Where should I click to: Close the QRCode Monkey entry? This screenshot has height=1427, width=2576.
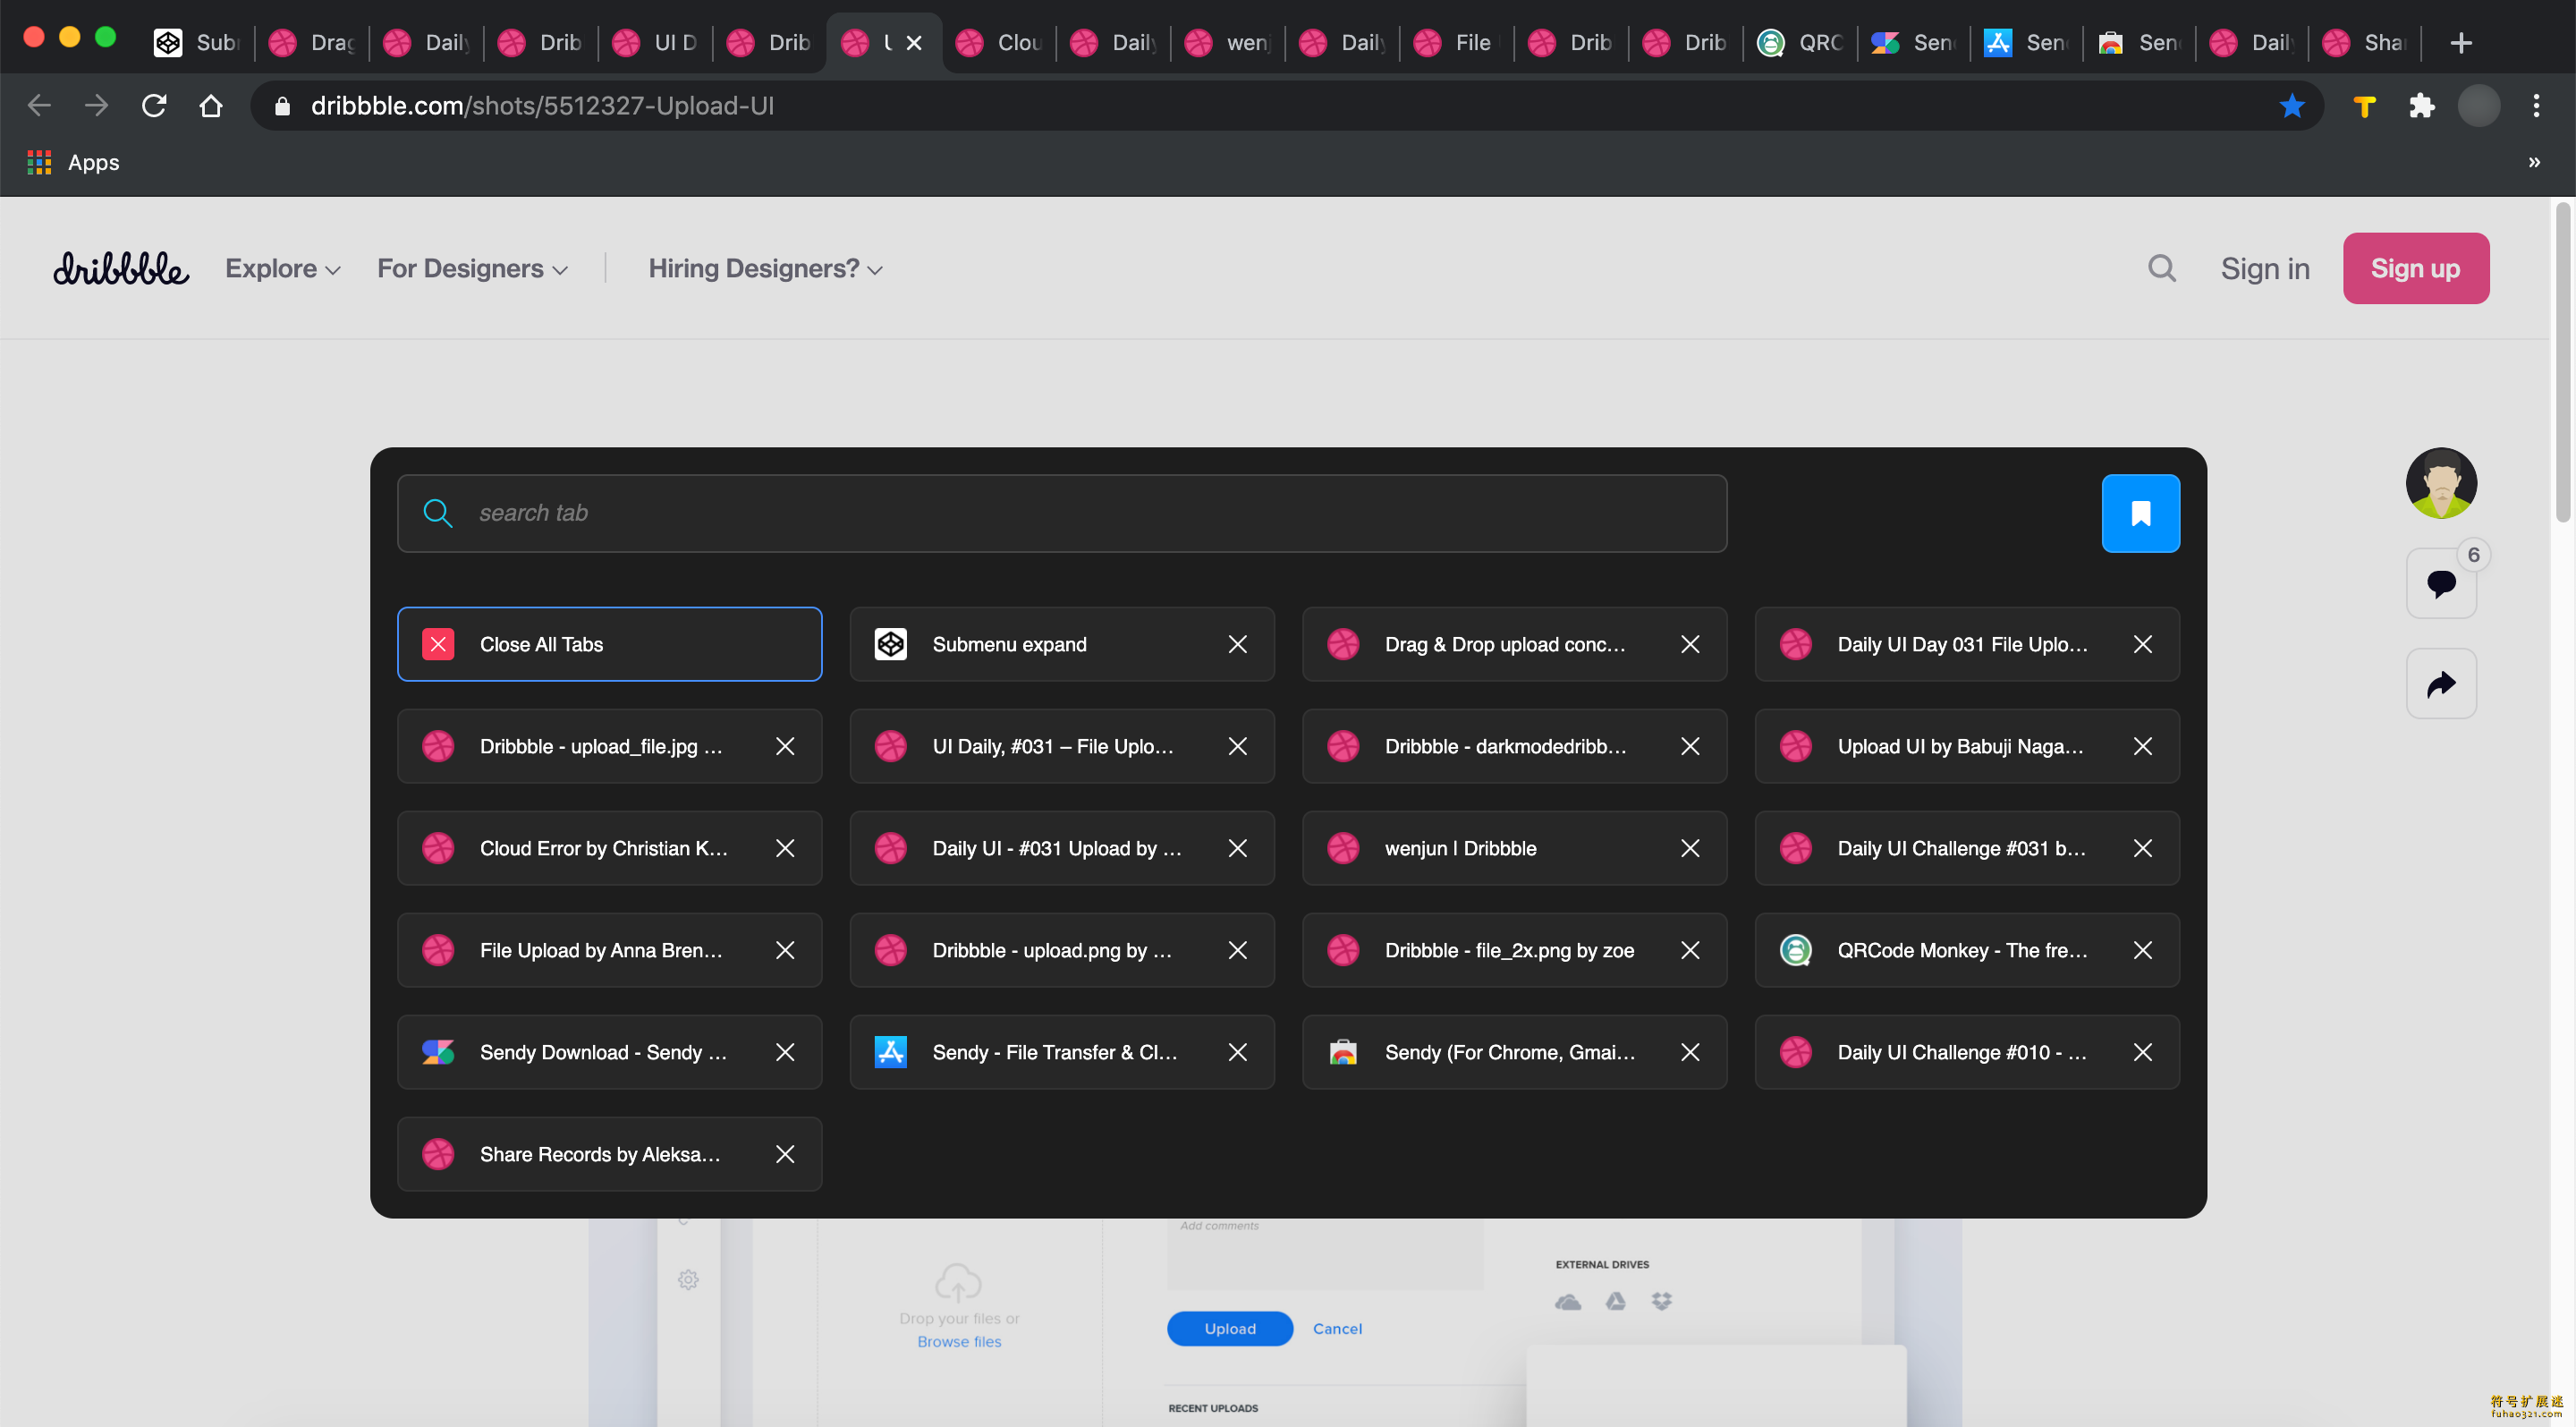coord(2142,950)
